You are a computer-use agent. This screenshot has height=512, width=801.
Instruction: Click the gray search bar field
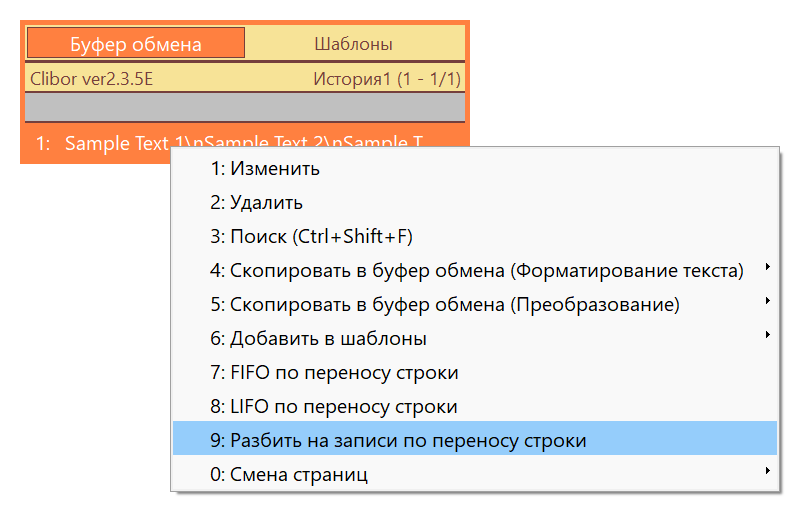point(245,107)
